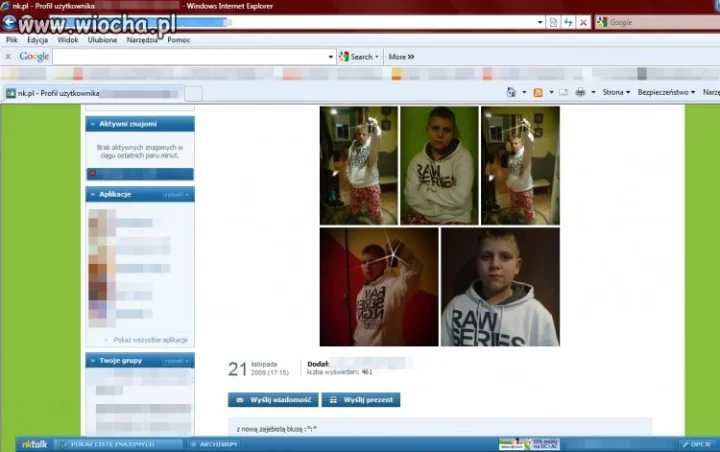Click the Google toolbar Search button
This screenshot has width=720, height=452.
pos(360,57)
